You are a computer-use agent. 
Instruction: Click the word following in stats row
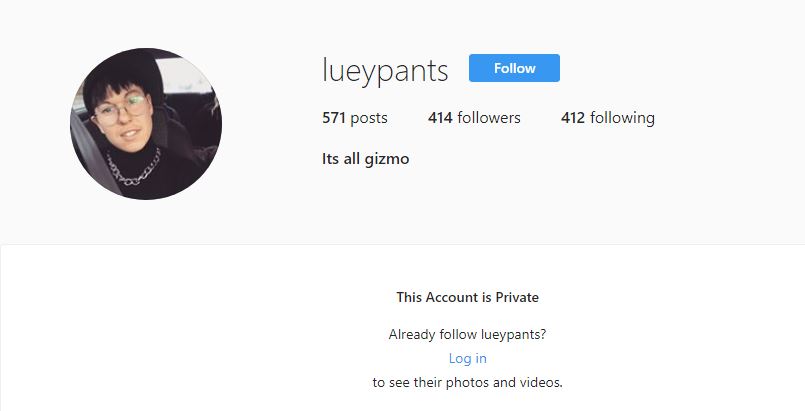[x=622, y=119]
